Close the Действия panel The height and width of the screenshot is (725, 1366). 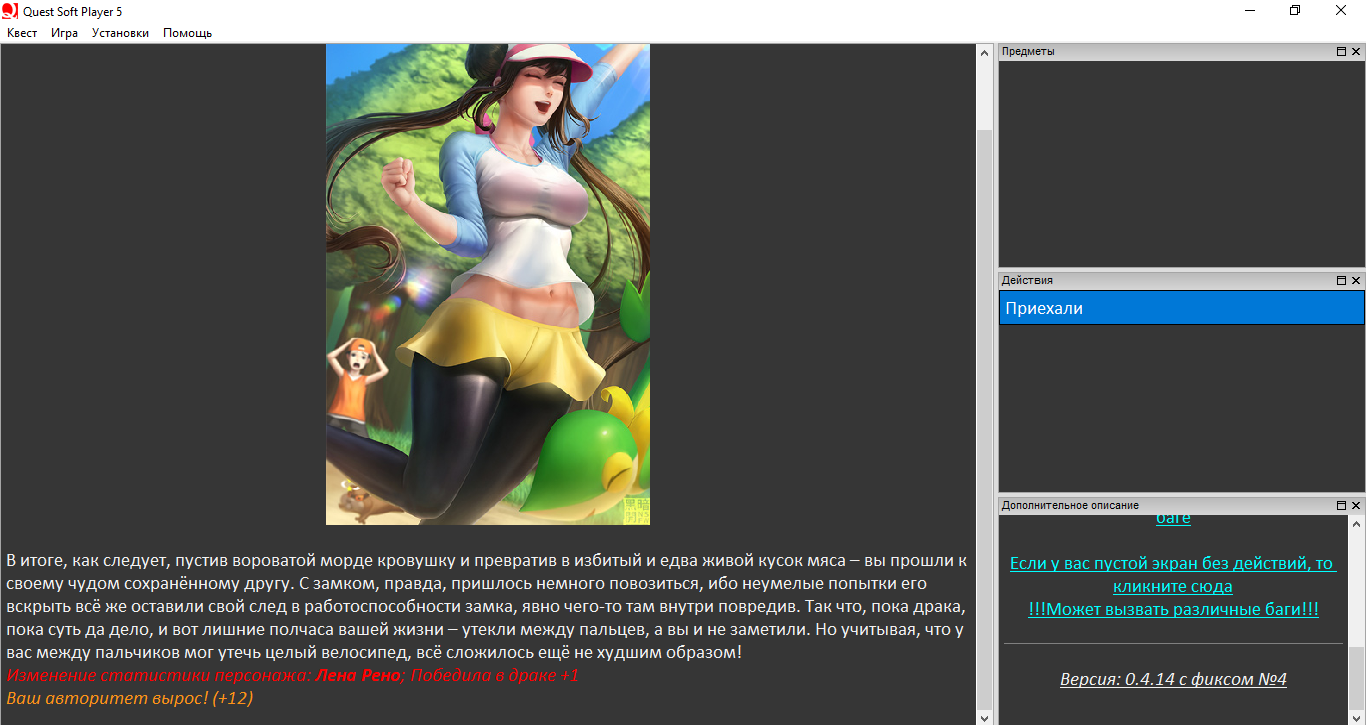point(1356,281)
